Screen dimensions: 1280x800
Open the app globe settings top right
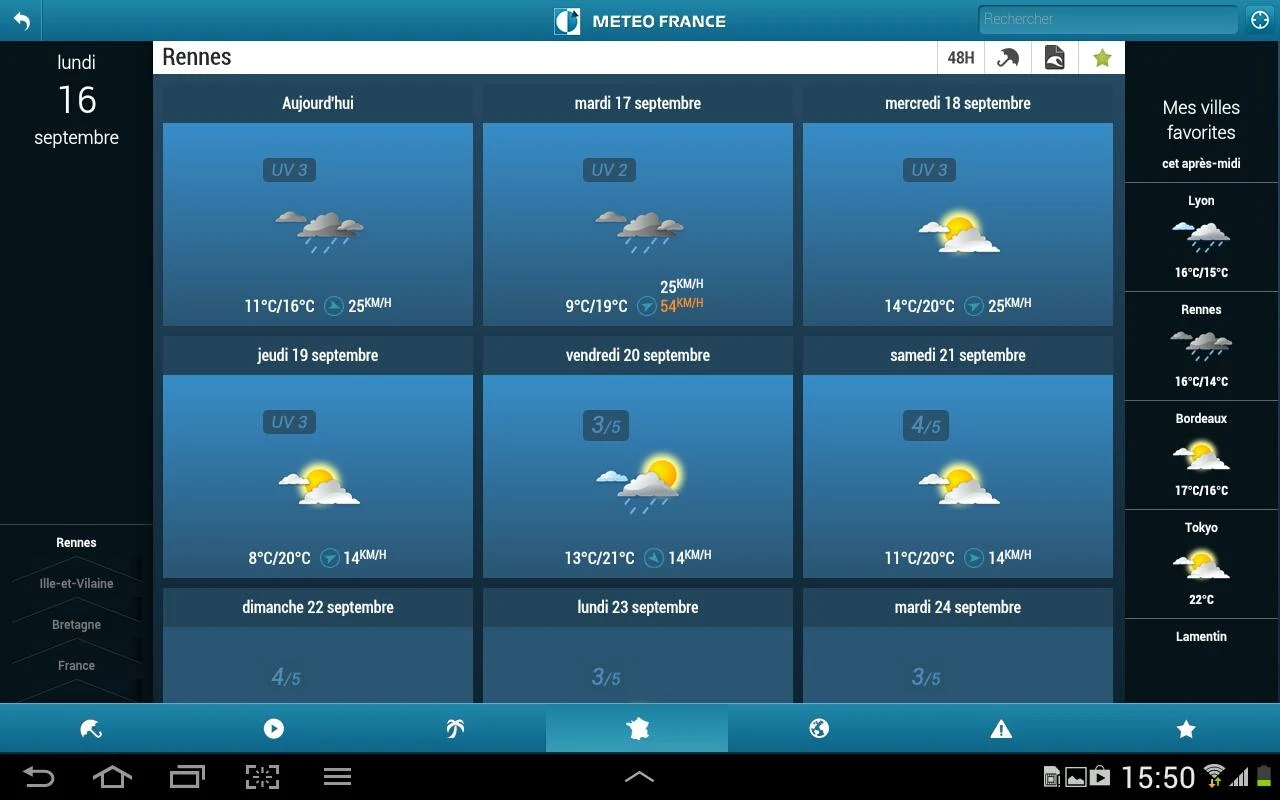coord(1259,19)
